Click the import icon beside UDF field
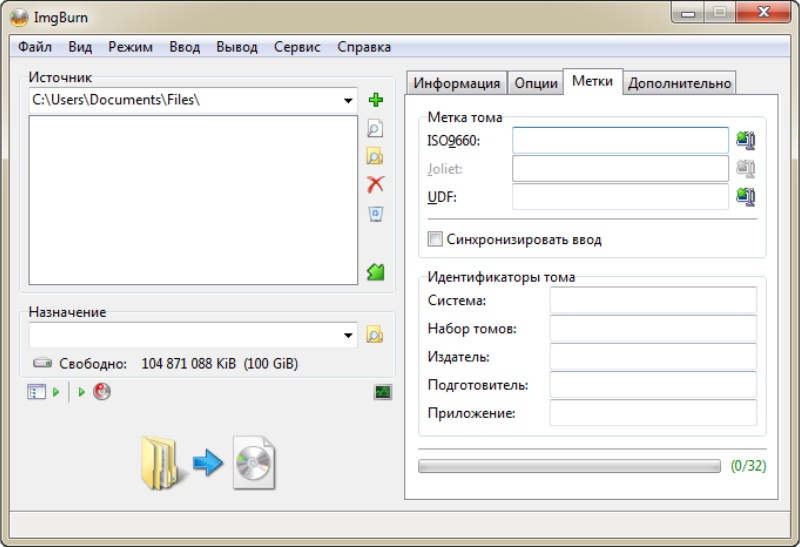Screen dimensions: 800x547 [x=745, y=197]
